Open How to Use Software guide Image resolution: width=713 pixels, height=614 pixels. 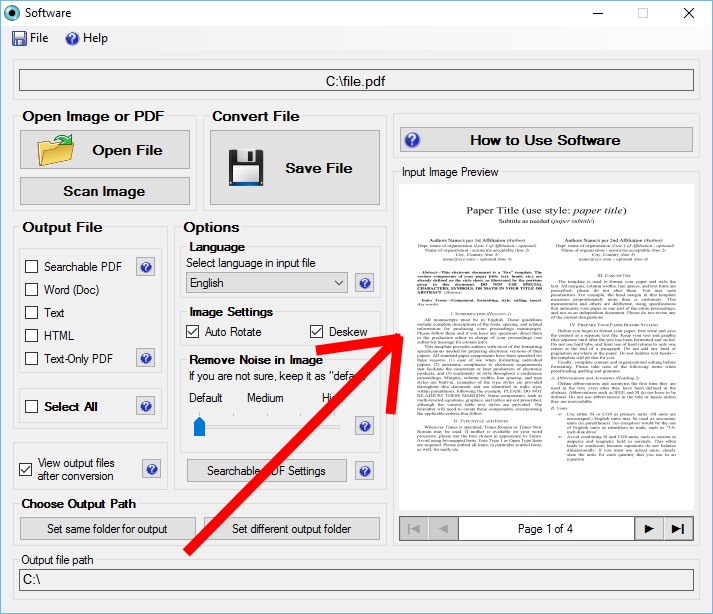[x=546, y=140]
